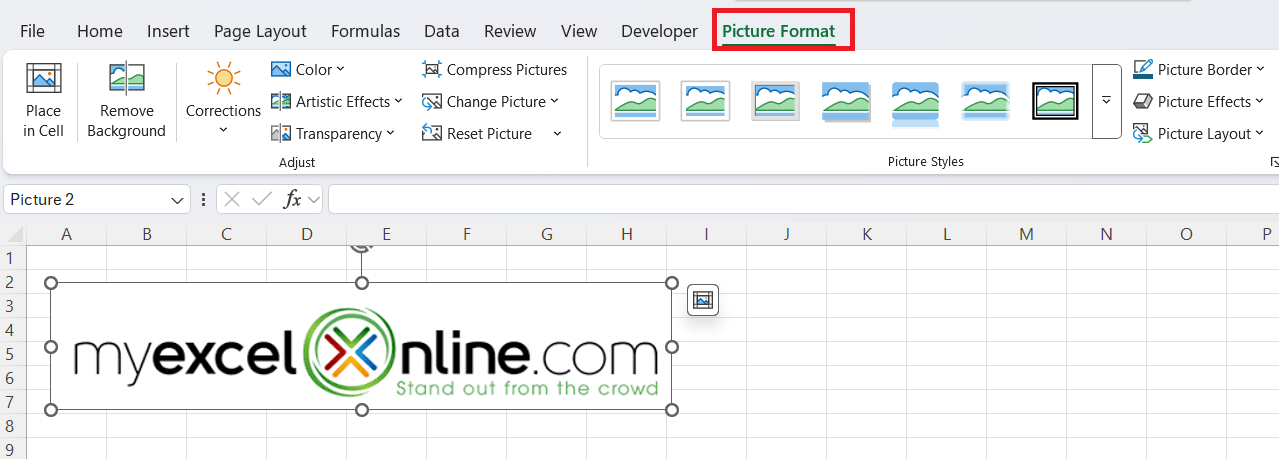Open the File tab

coord(32,31)
